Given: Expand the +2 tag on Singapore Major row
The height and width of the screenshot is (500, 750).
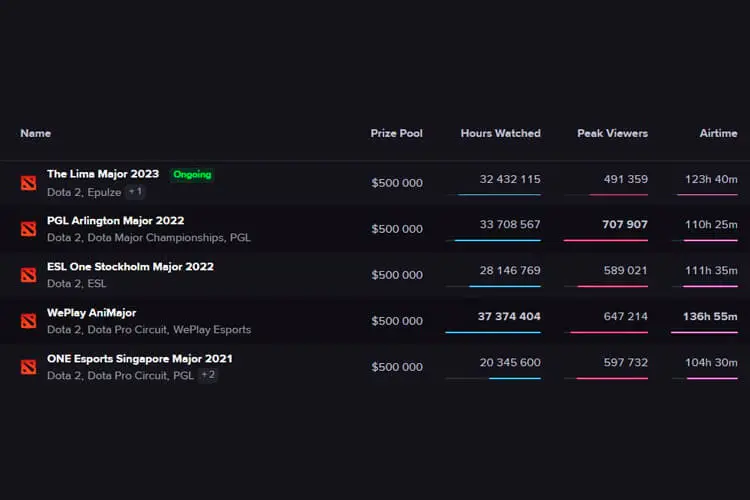Looking at the screenshot, I should click(x=208, y=375).
